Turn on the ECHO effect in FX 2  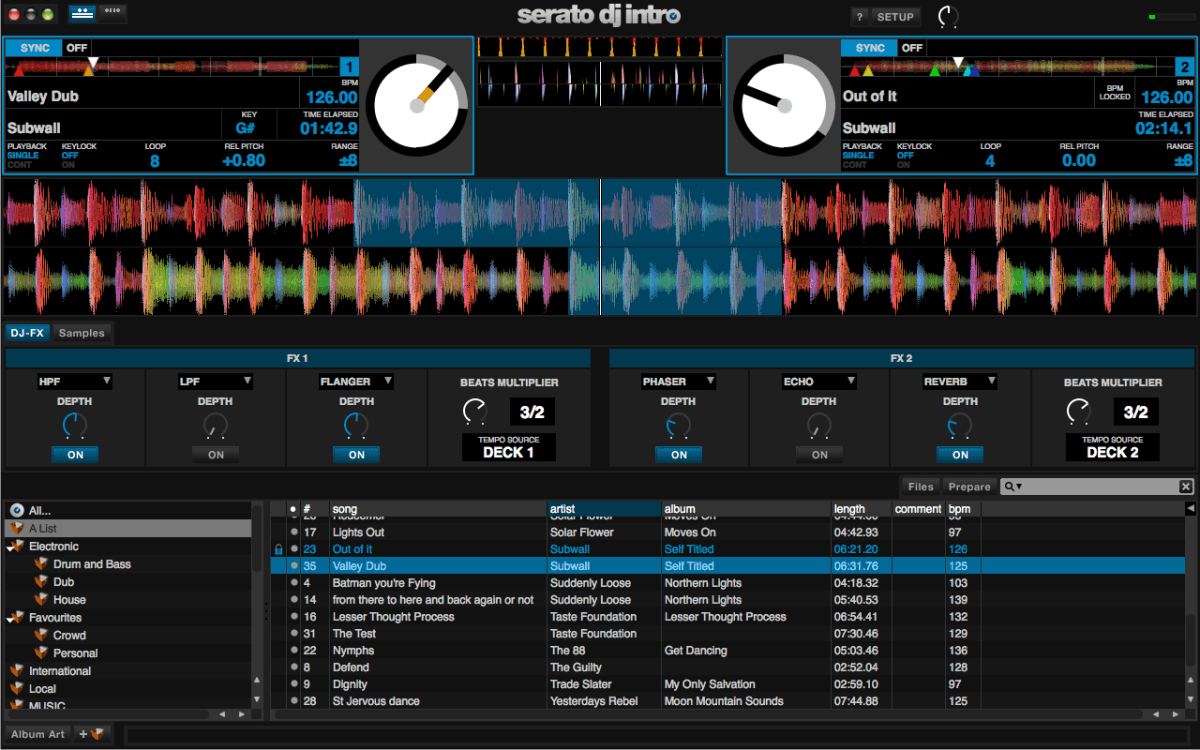click(x=819, y=454)
